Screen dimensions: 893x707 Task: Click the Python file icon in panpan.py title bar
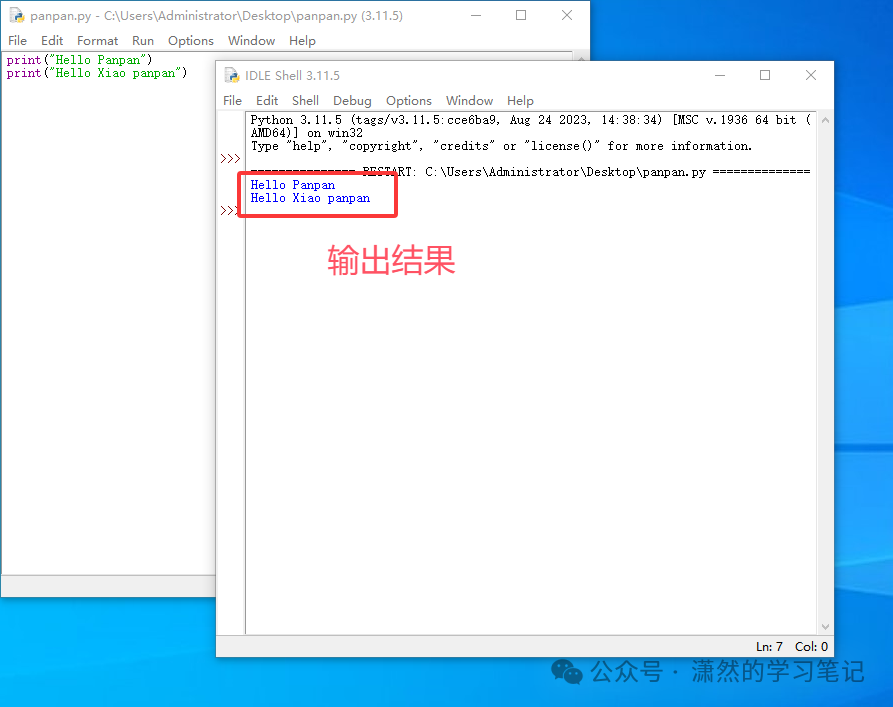click(x=17, y=15)
